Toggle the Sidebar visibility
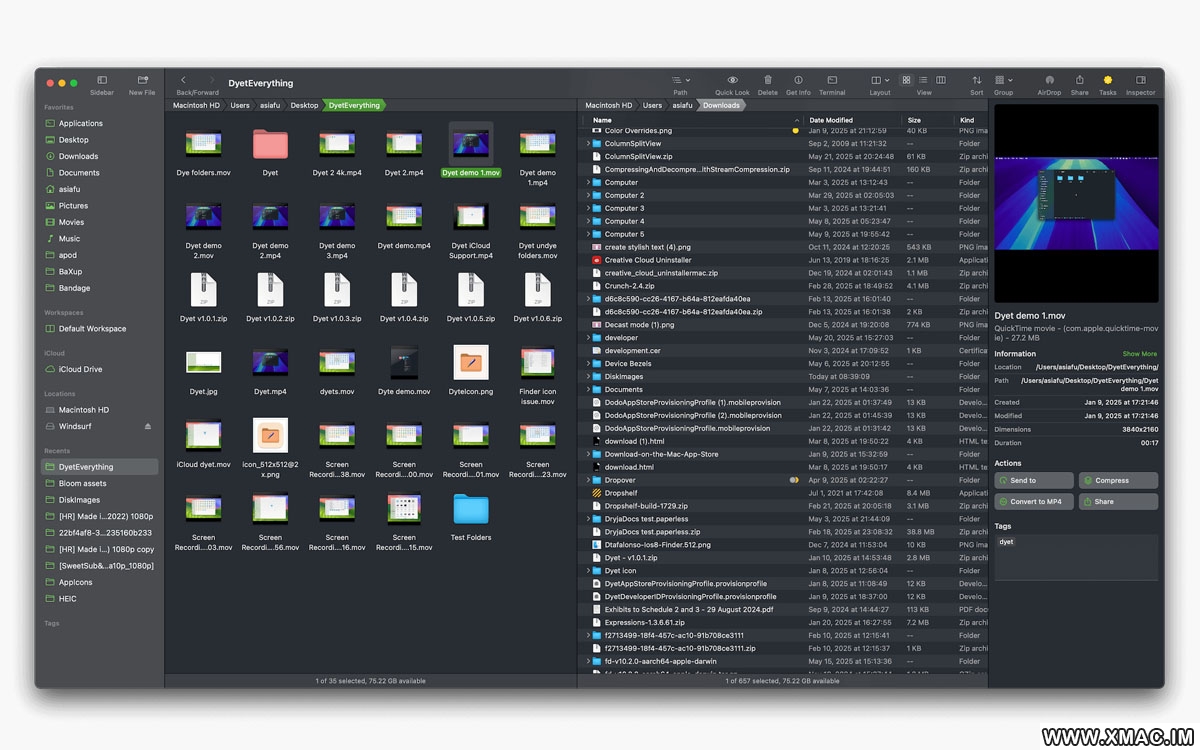The height and width of the screenshot is (750, 1200). pos(102,80)
